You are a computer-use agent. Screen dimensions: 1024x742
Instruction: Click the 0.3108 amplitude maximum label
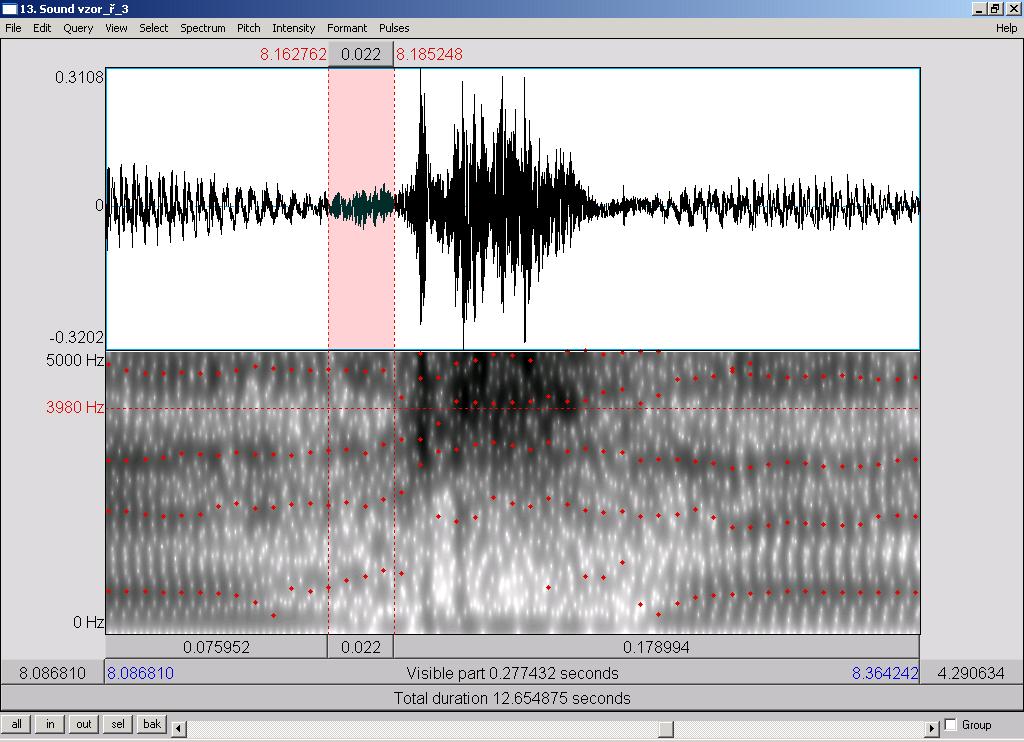point(79,77)
